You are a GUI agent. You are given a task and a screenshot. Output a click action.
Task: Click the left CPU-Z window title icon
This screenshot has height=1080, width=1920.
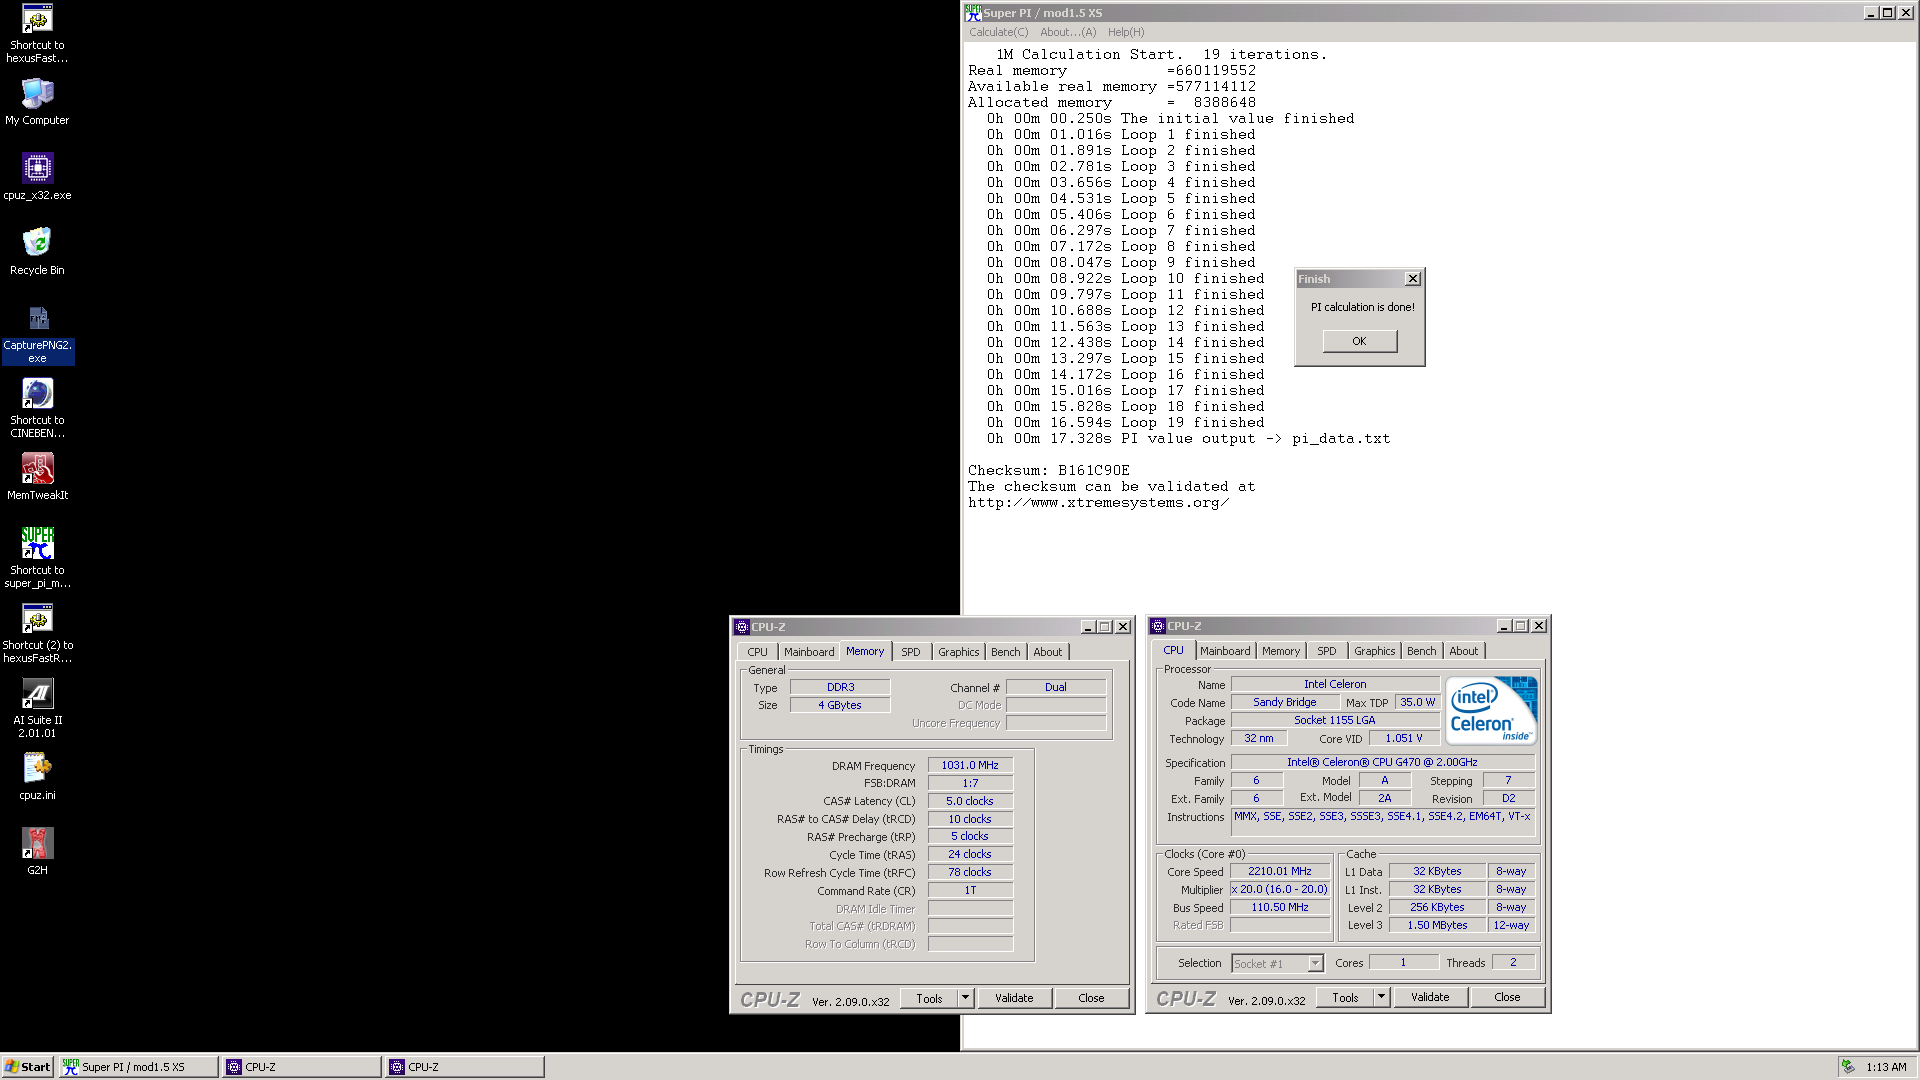(742, 627)
